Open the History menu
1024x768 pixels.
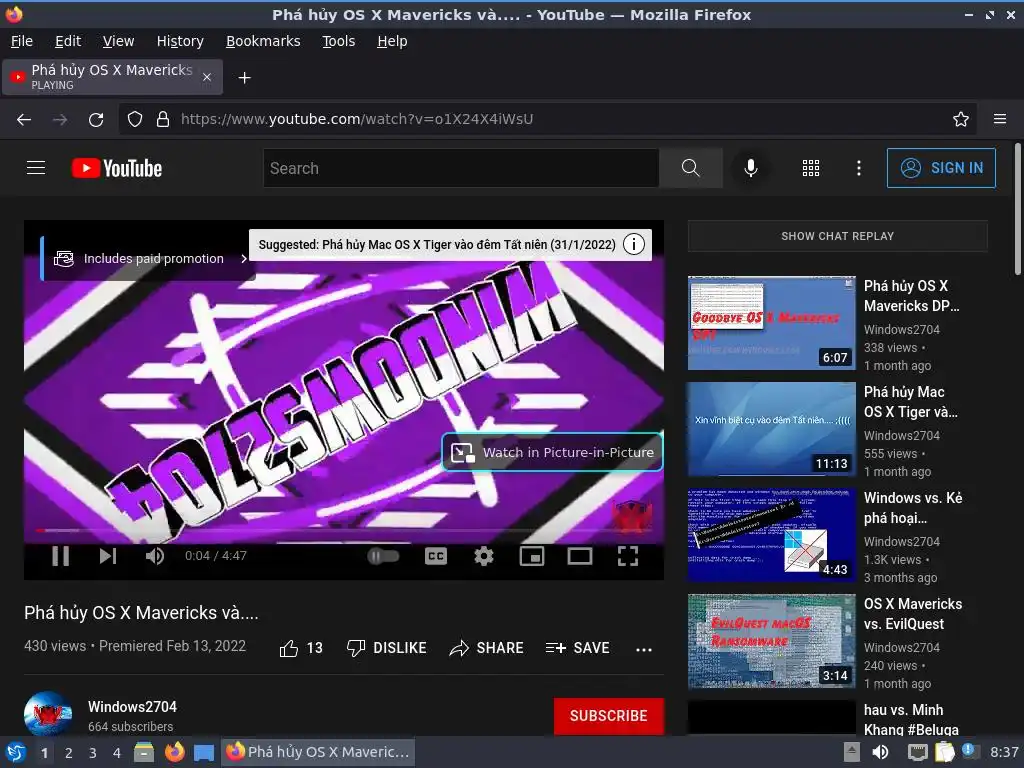(180, 41)
